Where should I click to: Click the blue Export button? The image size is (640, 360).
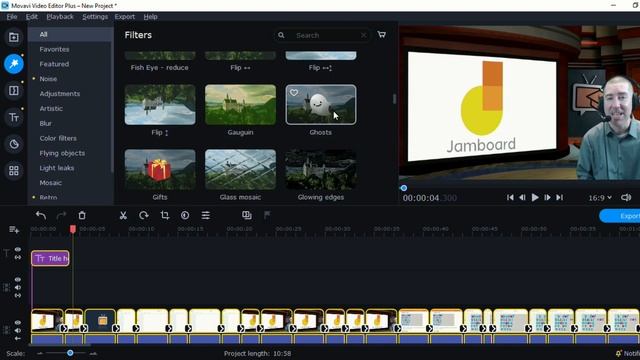[620, 216]
